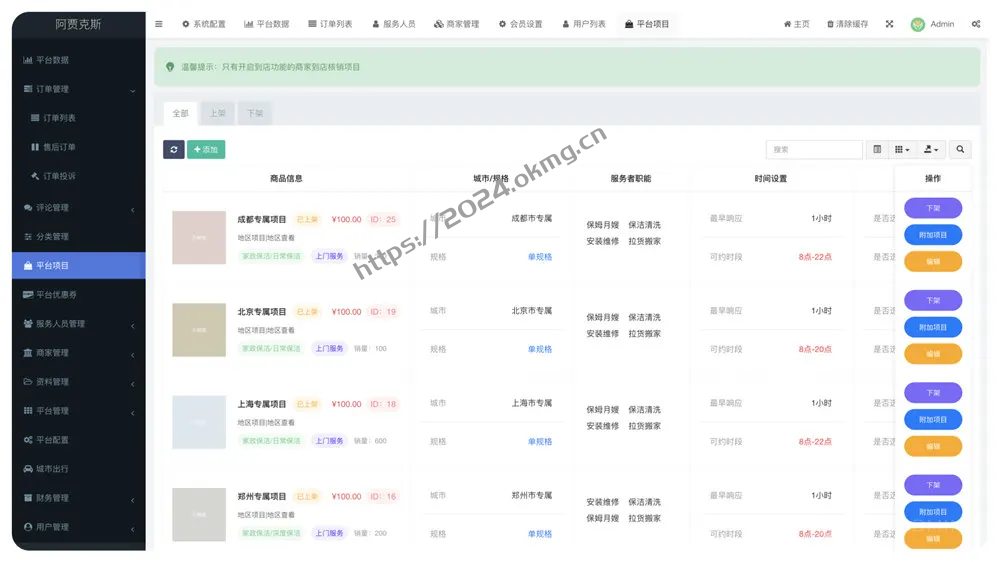The width and height of the screenshot is (1000, 562).
Task: Click orange edit button for 成都专属项目
Action: point(933,262)
